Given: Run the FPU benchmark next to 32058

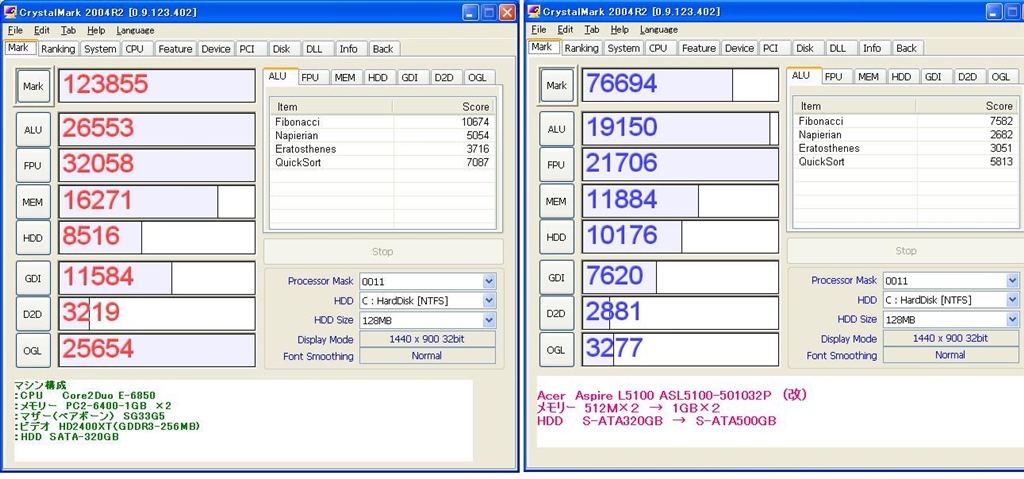Looking at the screenshot, I should pyautogui.click(x=33, y=166).
